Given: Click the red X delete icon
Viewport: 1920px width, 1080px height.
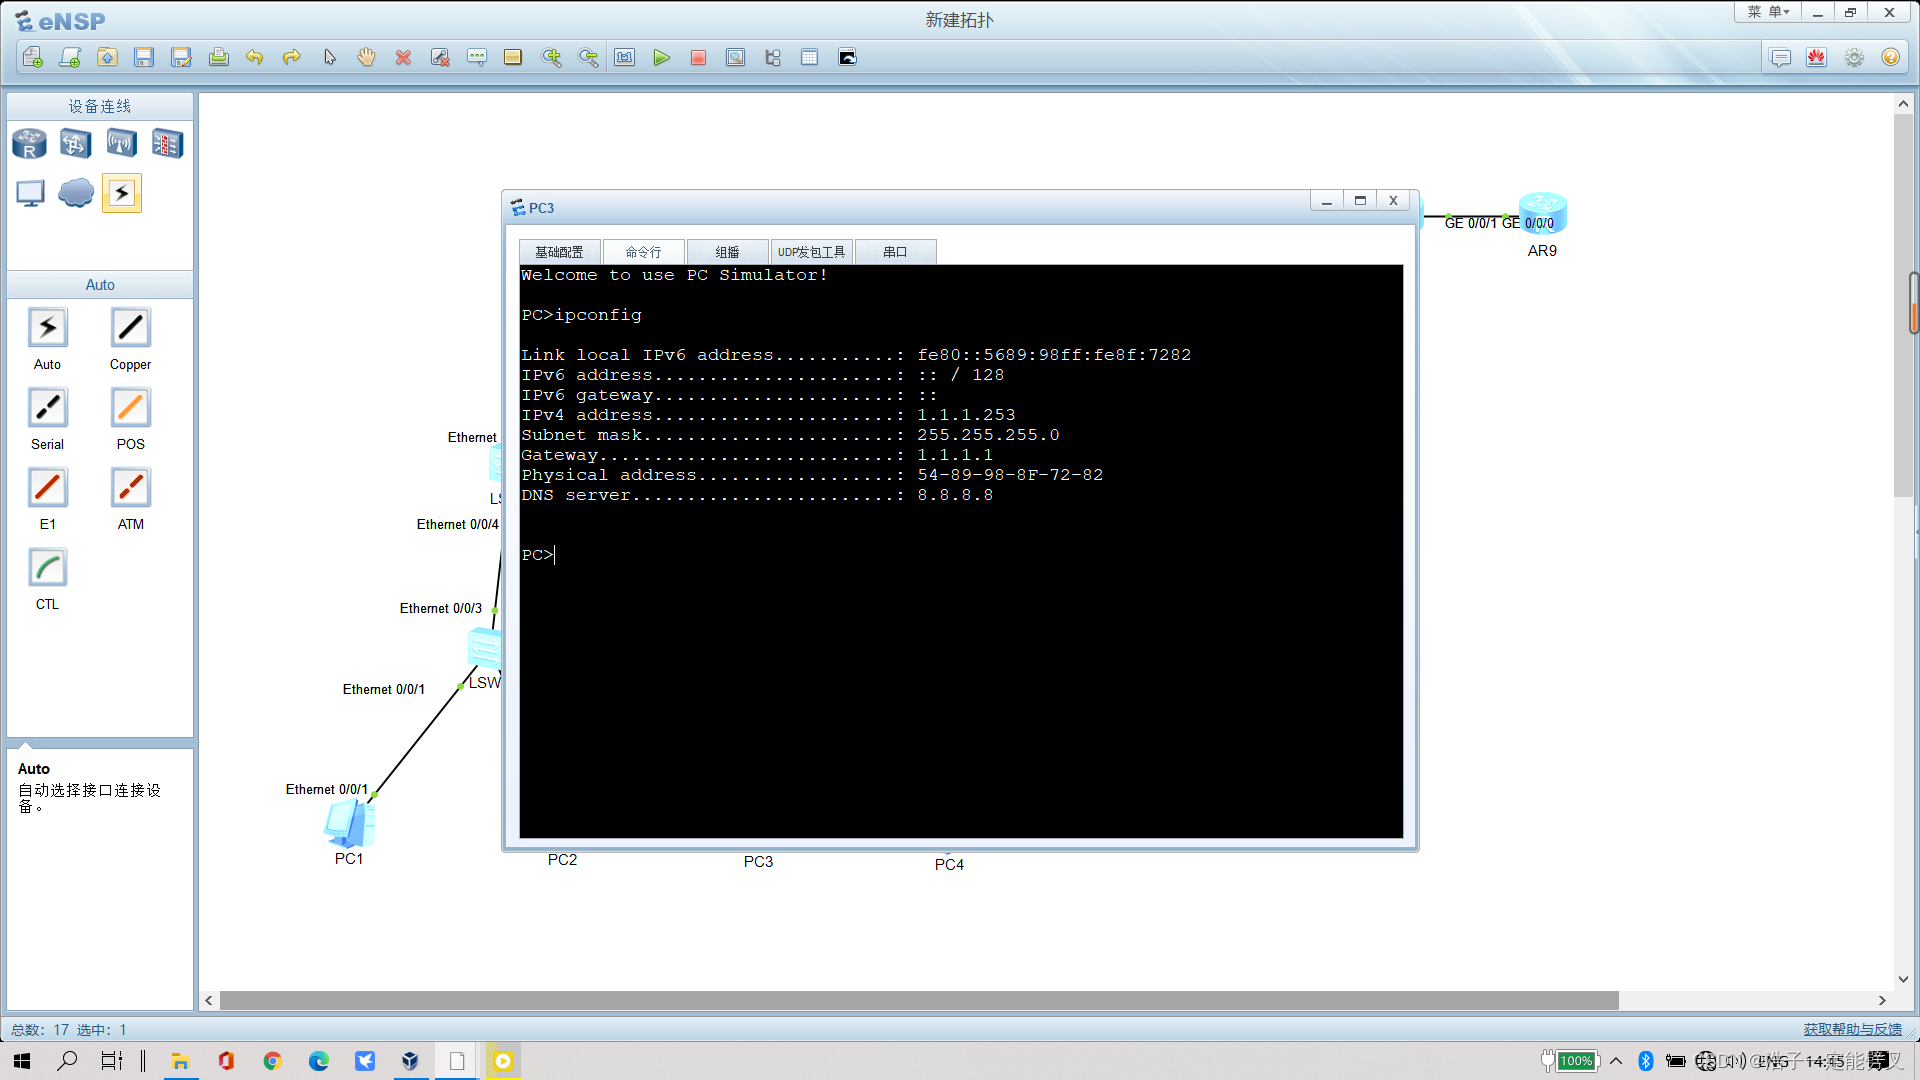Looking at the screenshot, I should (403, 58).
